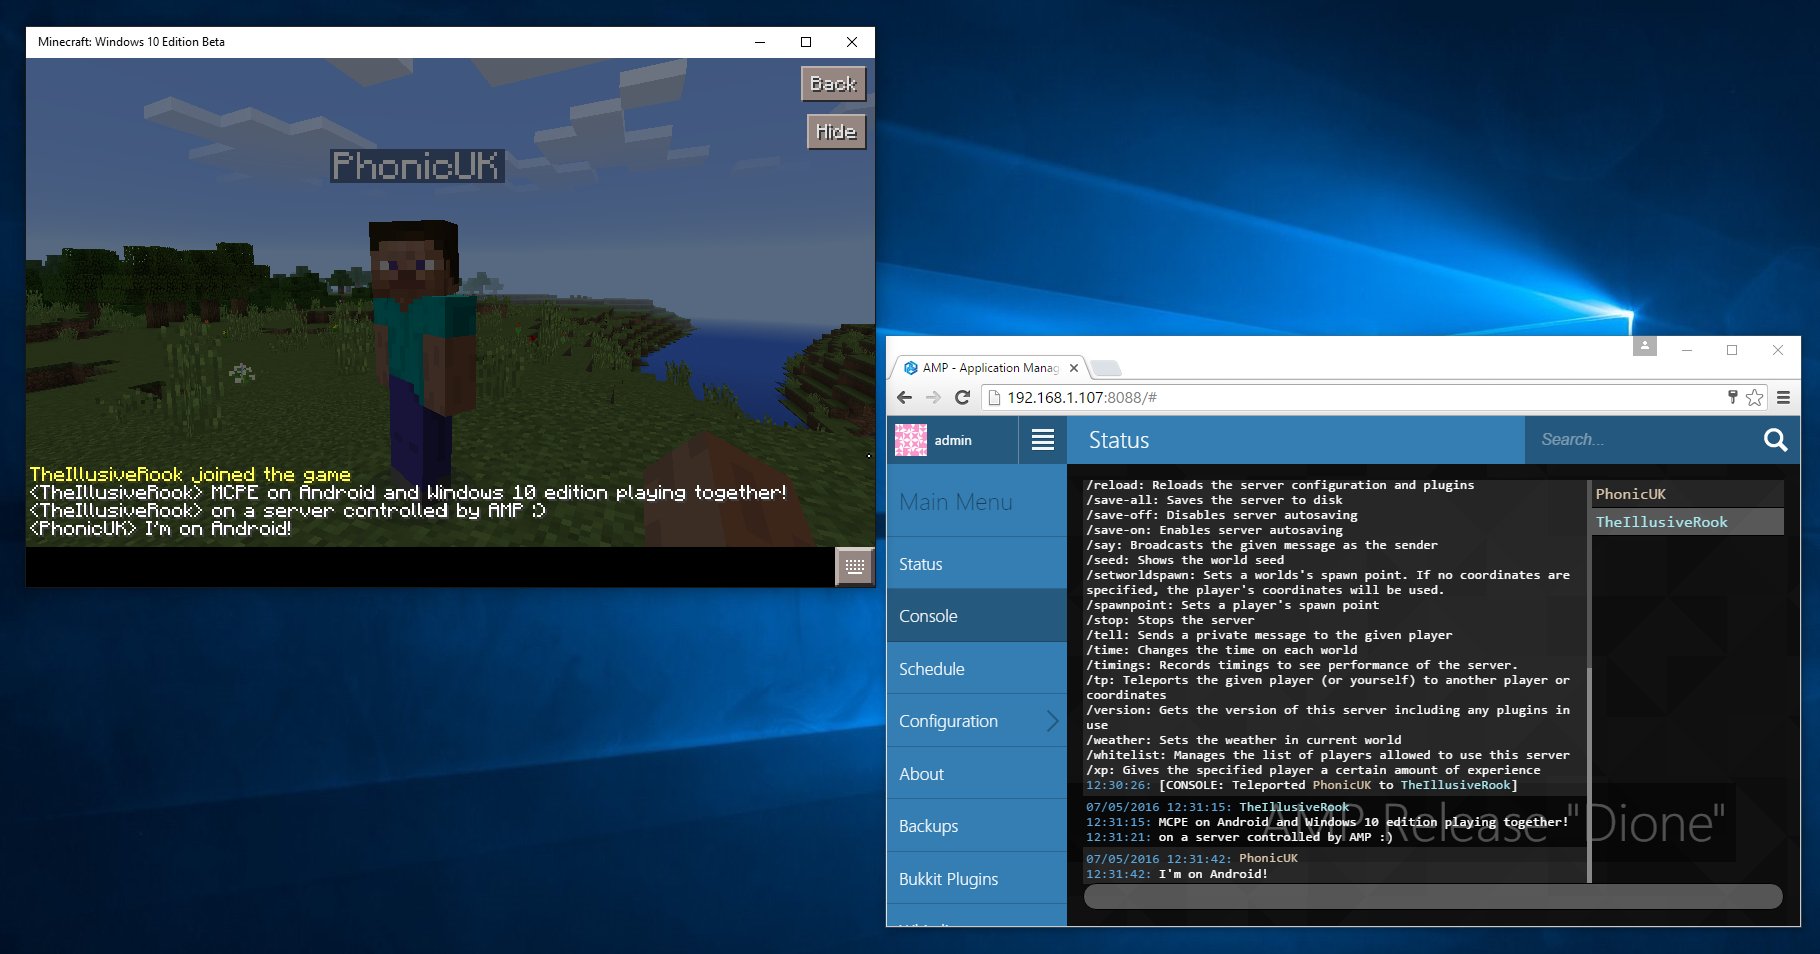
Task: Reload the AMP page
Action: pyautogui.click(x=962, y=398)
